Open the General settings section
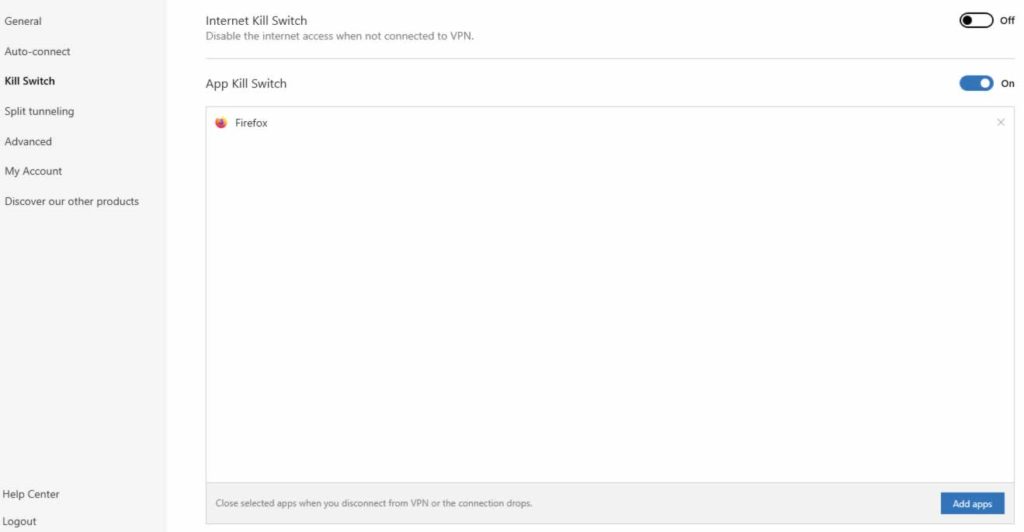 (x=23, y=21)
